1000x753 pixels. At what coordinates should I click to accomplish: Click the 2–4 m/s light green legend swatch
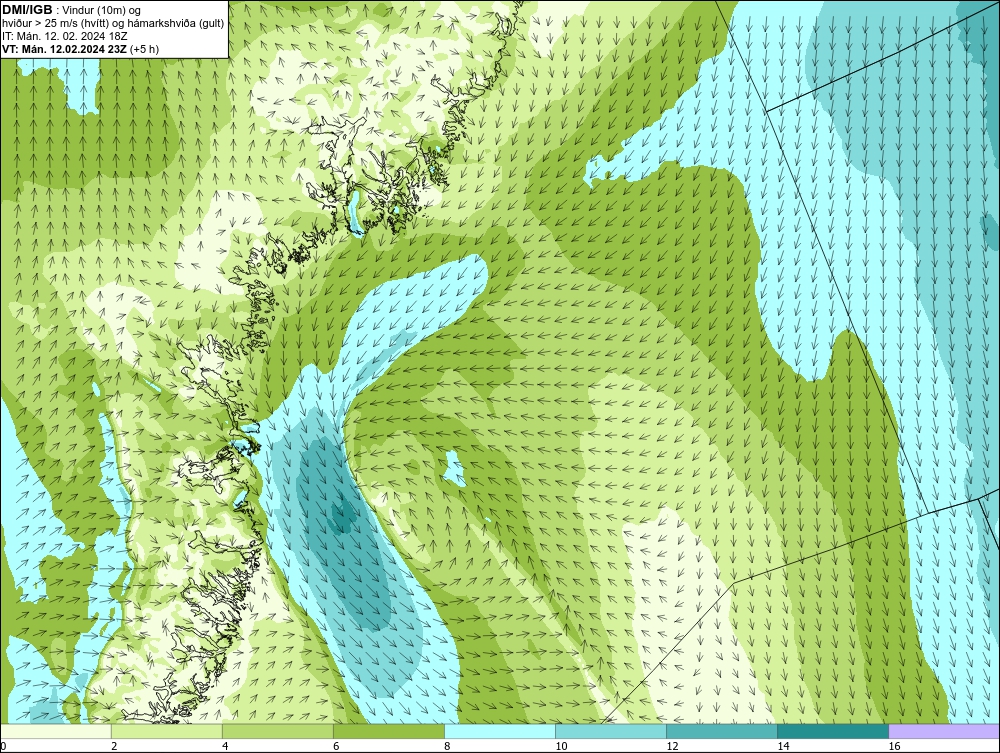(166, 731)
